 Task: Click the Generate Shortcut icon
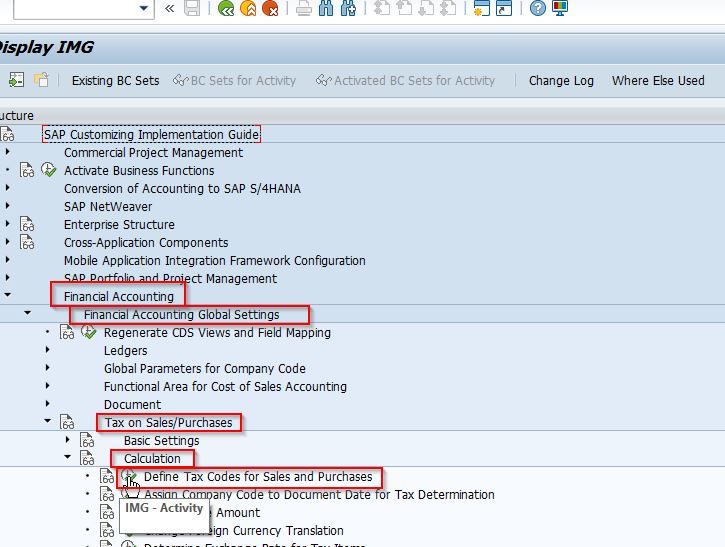click(x=504, y=8)
